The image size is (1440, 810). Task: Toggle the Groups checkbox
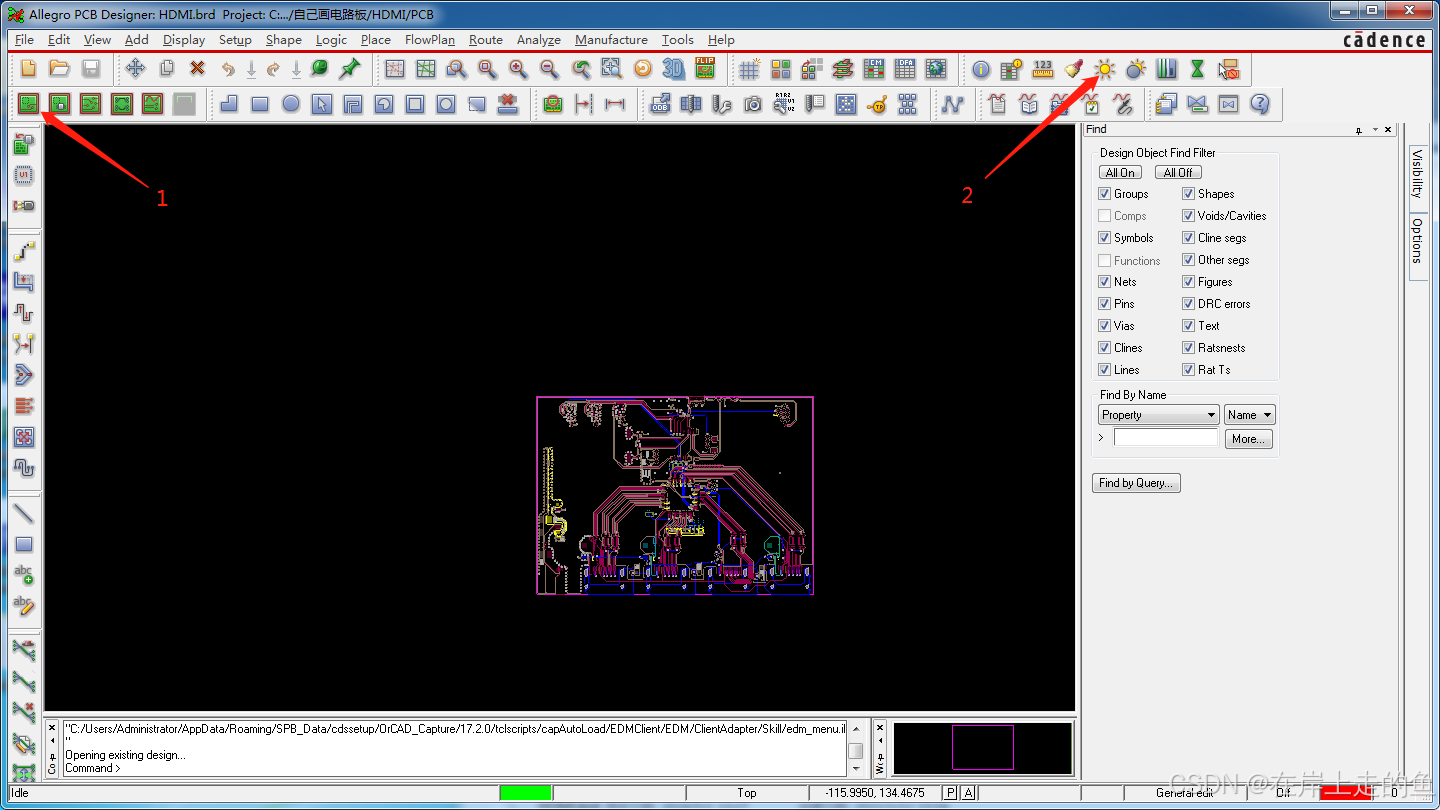pyautogui.click(x=1105, y=194)
